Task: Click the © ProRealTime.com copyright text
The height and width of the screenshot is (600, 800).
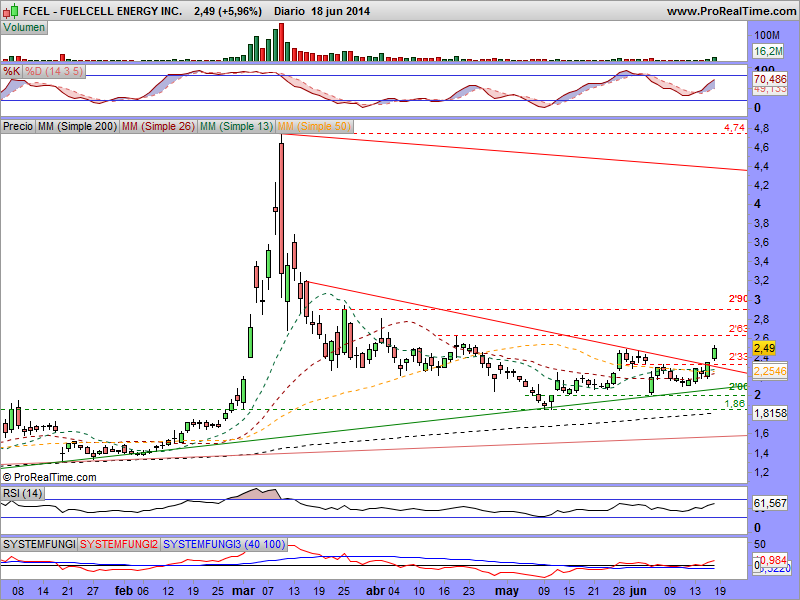Action: coord(49,478)
